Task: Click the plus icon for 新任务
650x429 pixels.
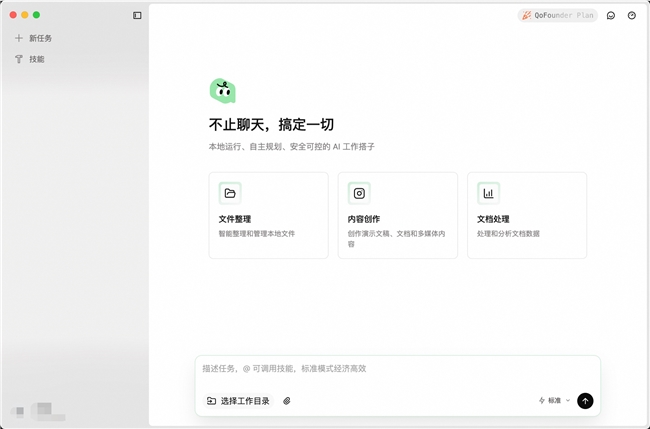Action: point(19,38)
